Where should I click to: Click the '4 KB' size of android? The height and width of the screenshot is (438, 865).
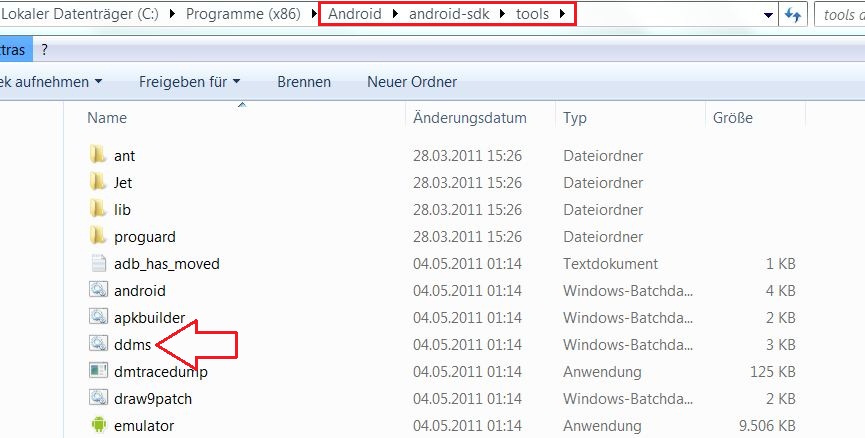(781, 291)
